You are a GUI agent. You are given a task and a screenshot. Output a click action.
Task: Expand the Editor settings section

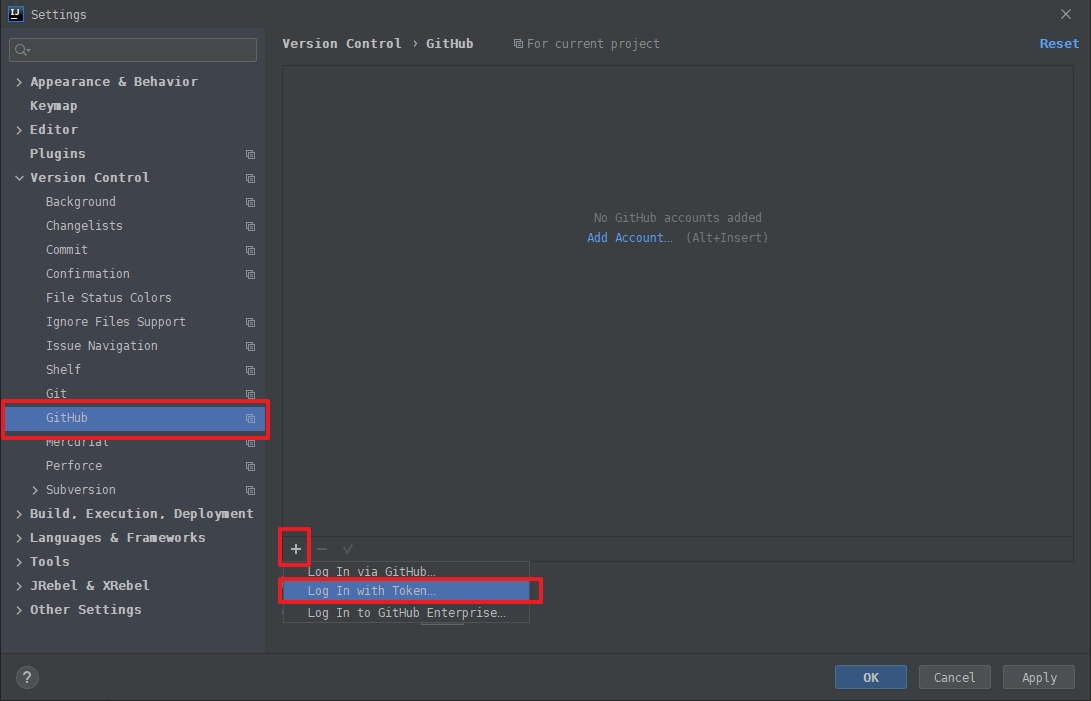tap(19, 130)
